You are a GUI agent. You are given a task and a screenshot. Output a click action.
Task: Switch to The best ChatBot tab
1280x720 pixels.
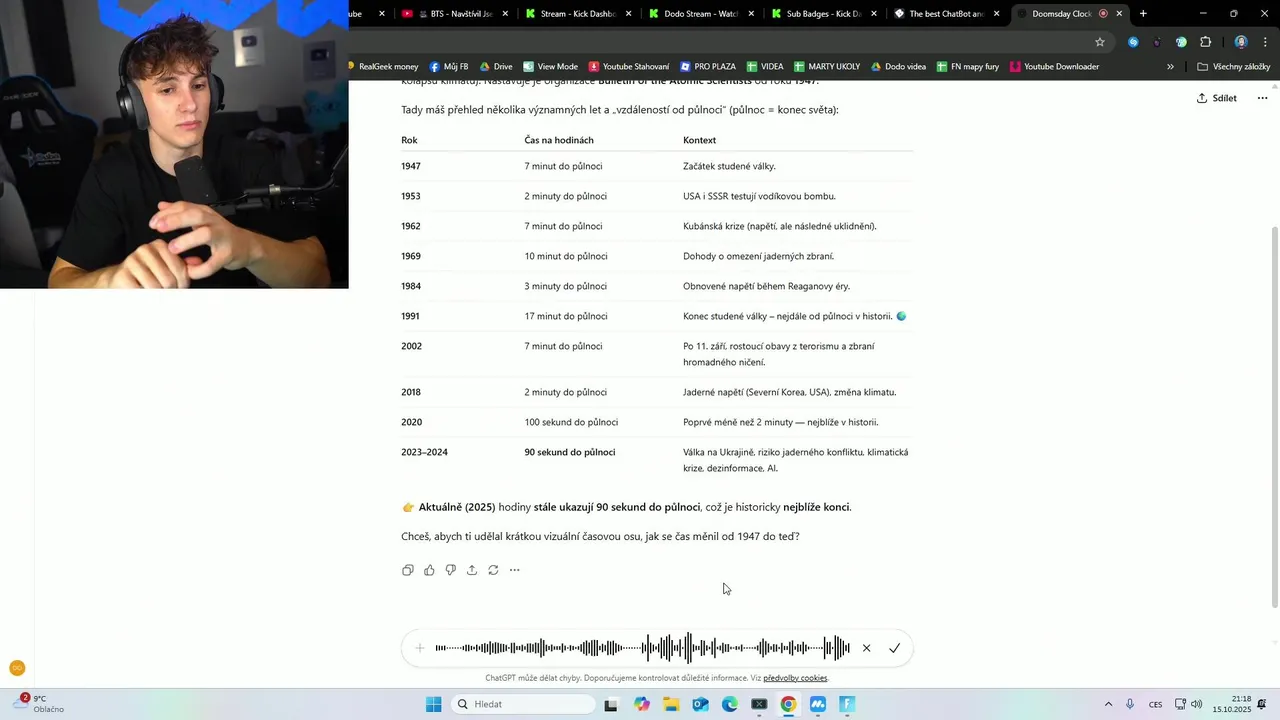[946, 14]
